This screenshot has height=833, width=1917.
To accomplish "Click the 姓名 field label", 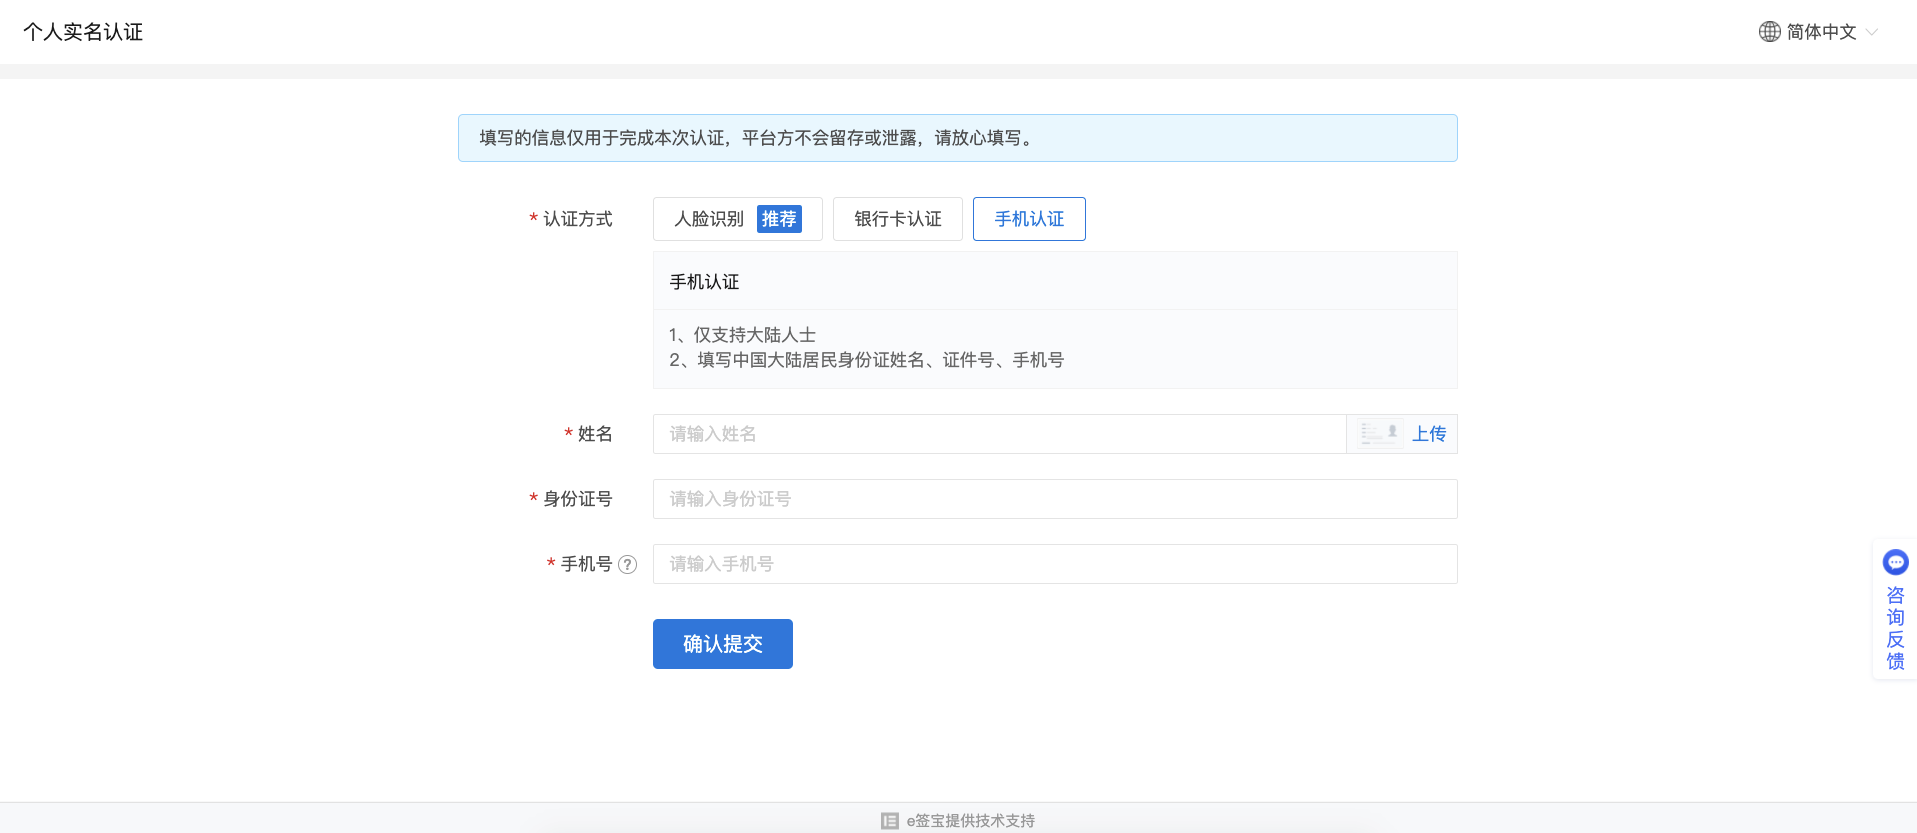I will click(595, 434).
